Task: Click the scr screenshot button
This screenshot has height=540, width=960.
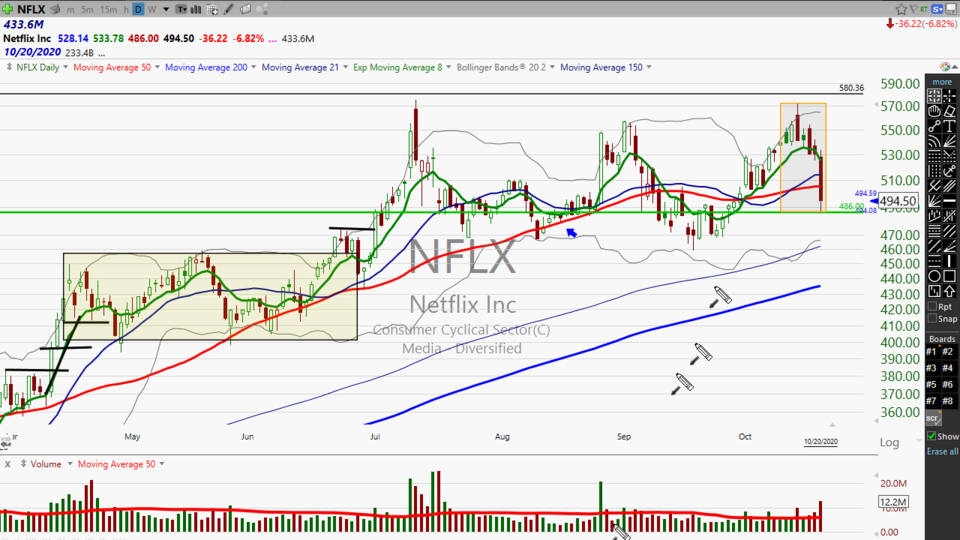Action: click(x=932, y=418)
